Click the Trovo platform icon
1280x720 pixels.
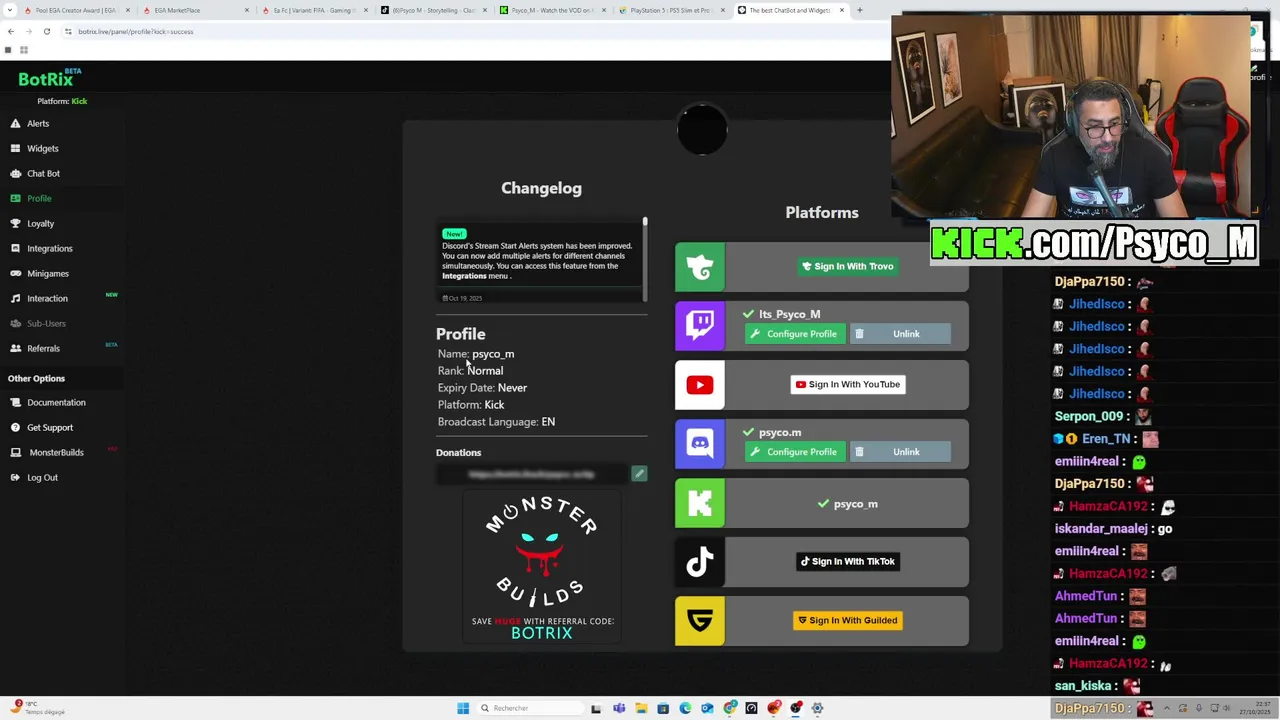(x=700, y=267)
